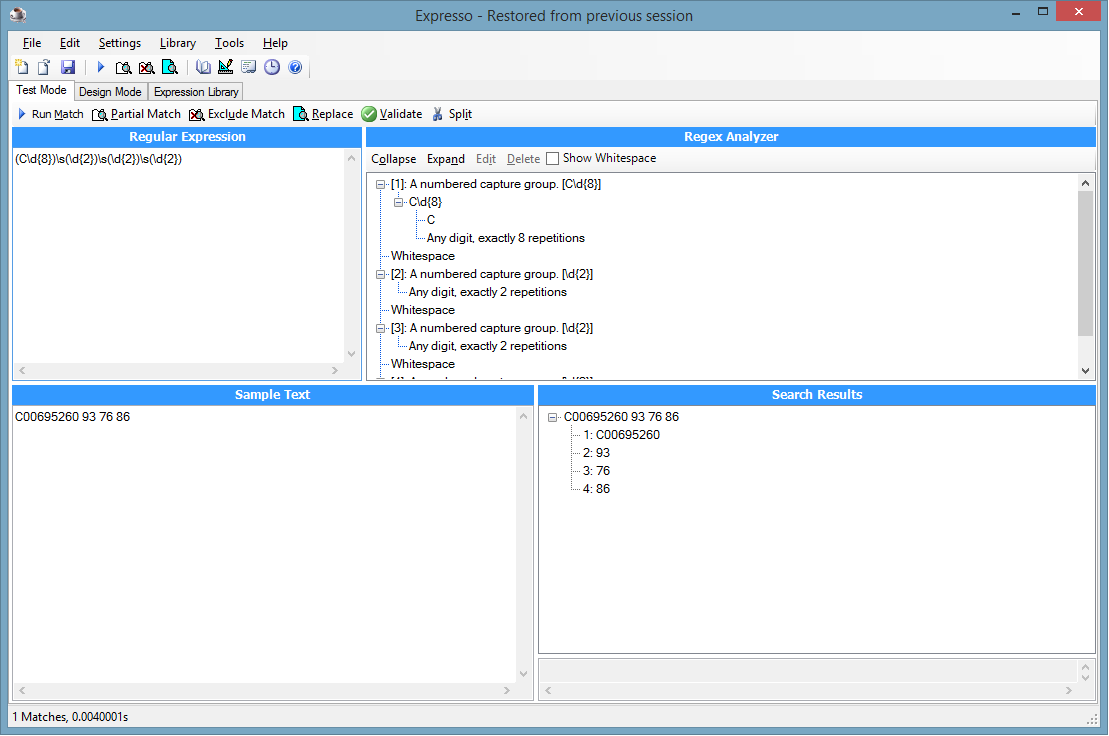Click the Save floppy disk icon
The height and width of the screenshot is (736, 1109).
(68, 67)
